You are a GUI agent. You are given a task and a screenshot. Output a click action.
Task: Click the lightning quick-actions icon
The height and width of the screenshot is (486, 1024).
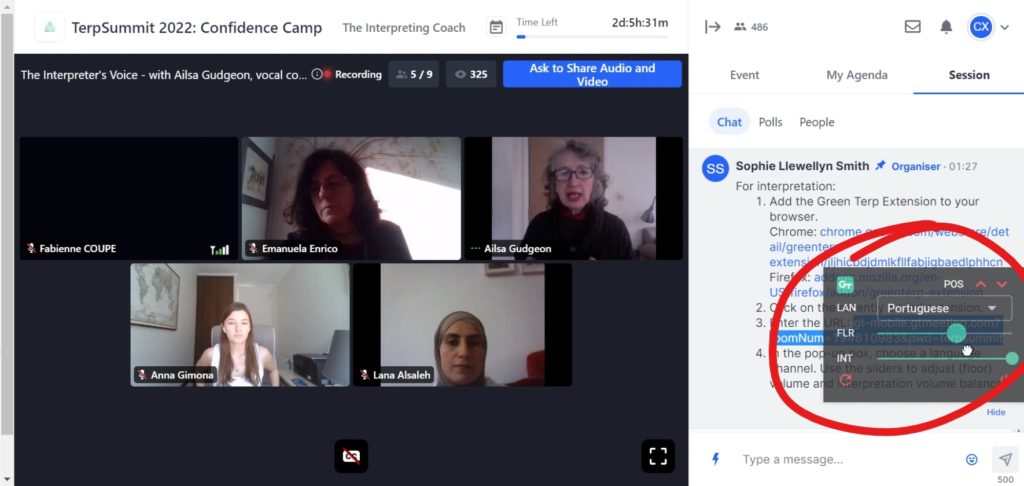point(716,459)
